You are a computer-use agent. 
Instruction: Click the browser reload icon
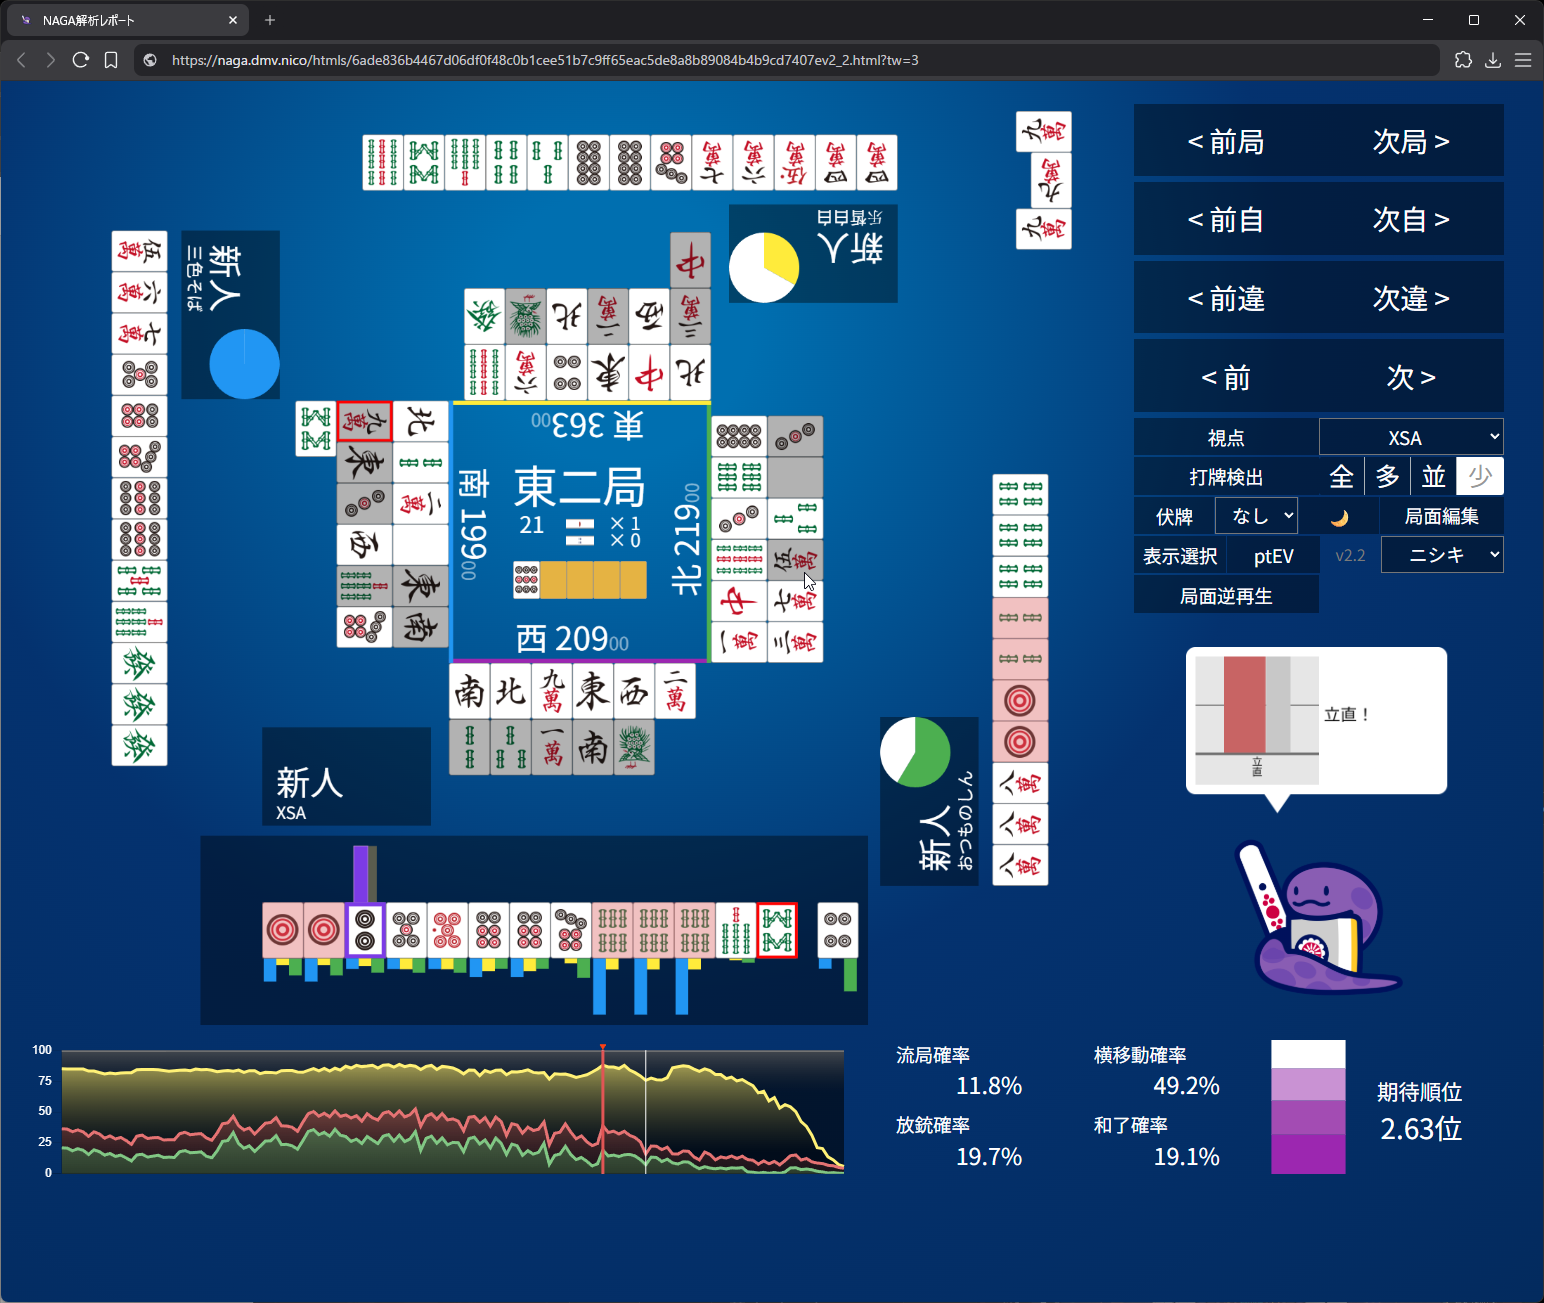coord(81,60)
